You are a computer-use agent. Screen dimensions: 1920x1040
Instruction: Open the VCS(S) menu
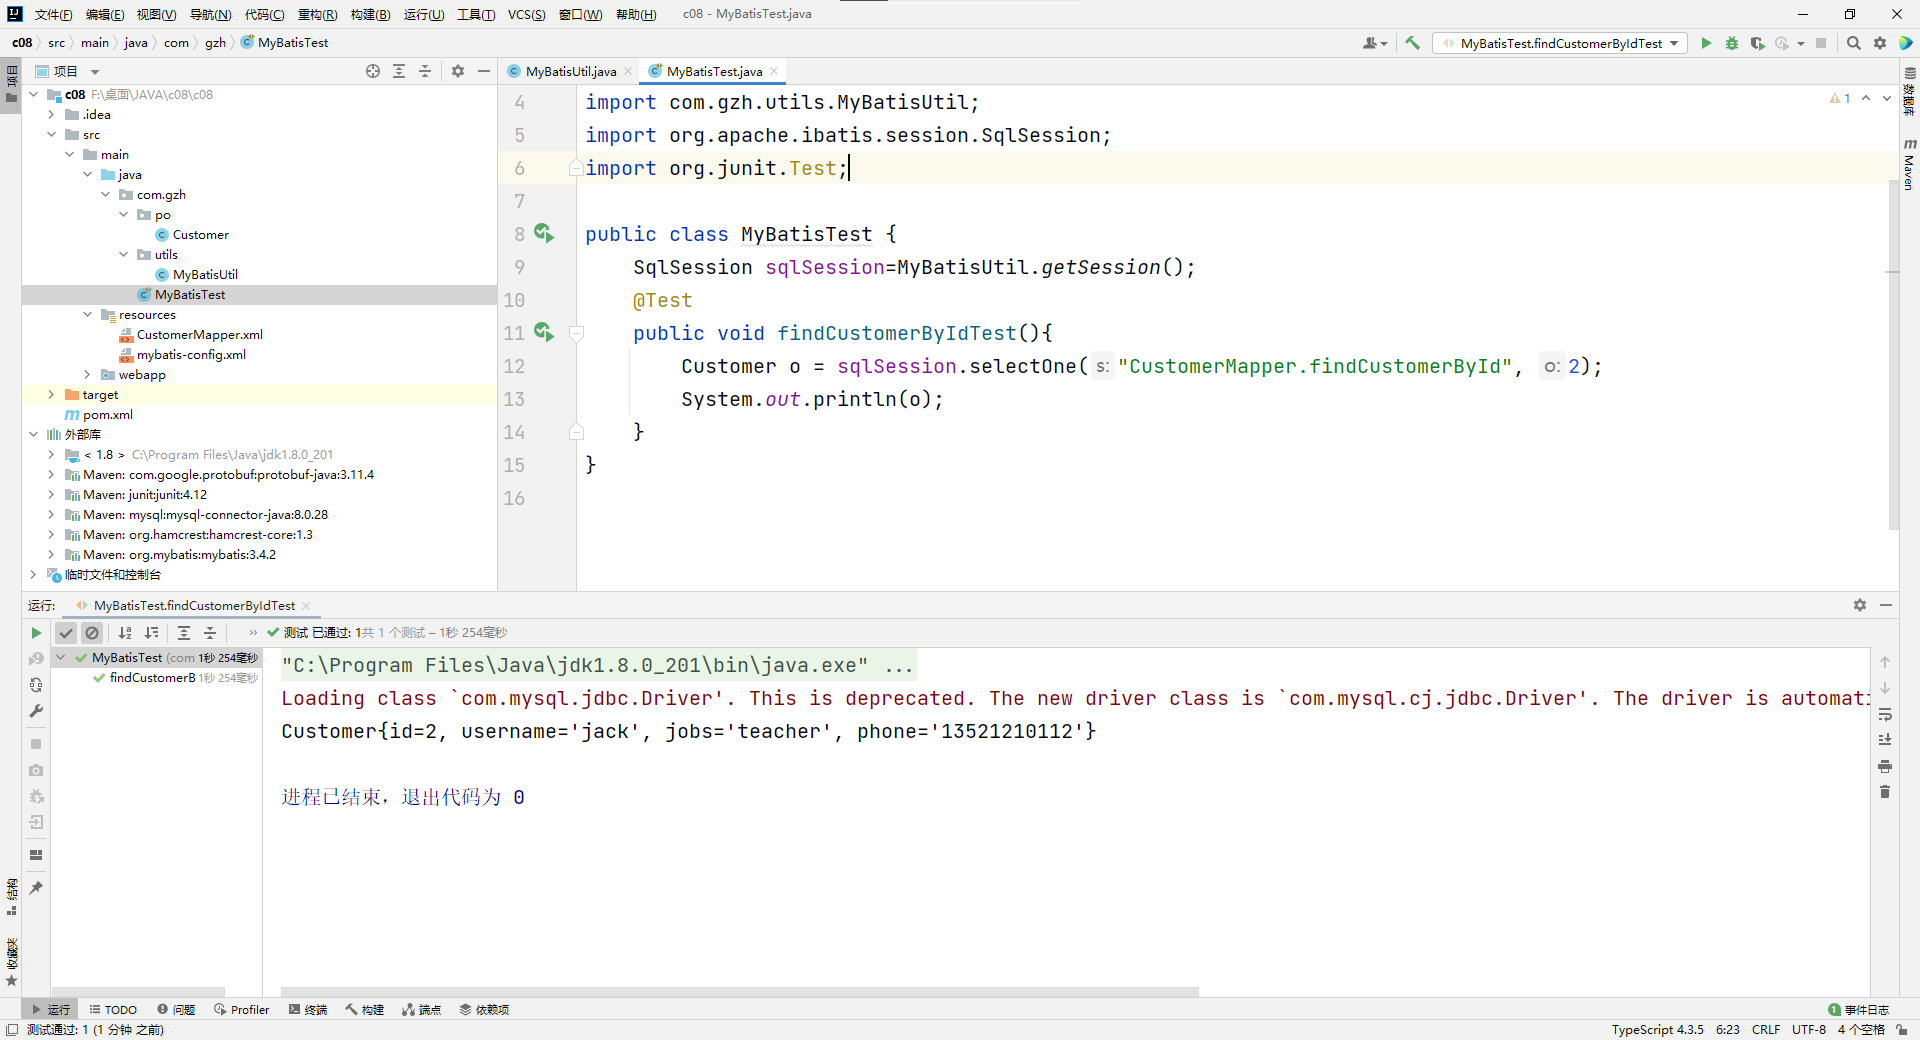tap(526, 14)
